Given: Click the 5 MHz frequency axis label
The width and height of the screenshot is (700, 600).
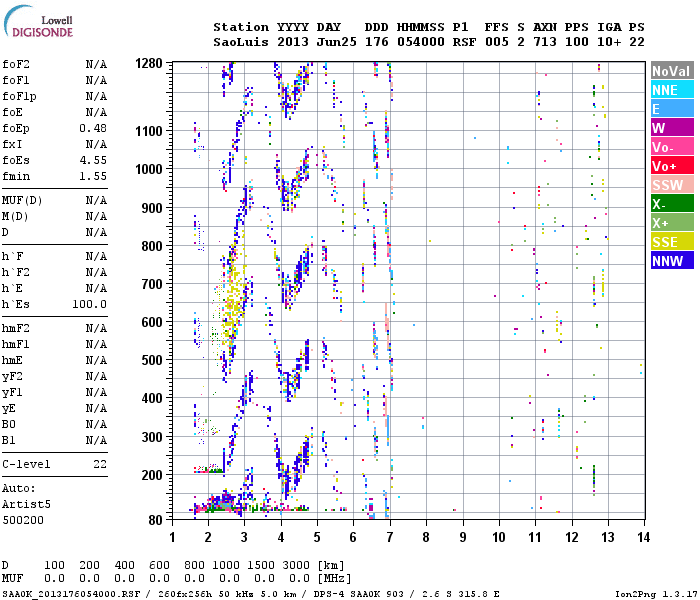Looking at the screenshot, I should tap(317, 537).
